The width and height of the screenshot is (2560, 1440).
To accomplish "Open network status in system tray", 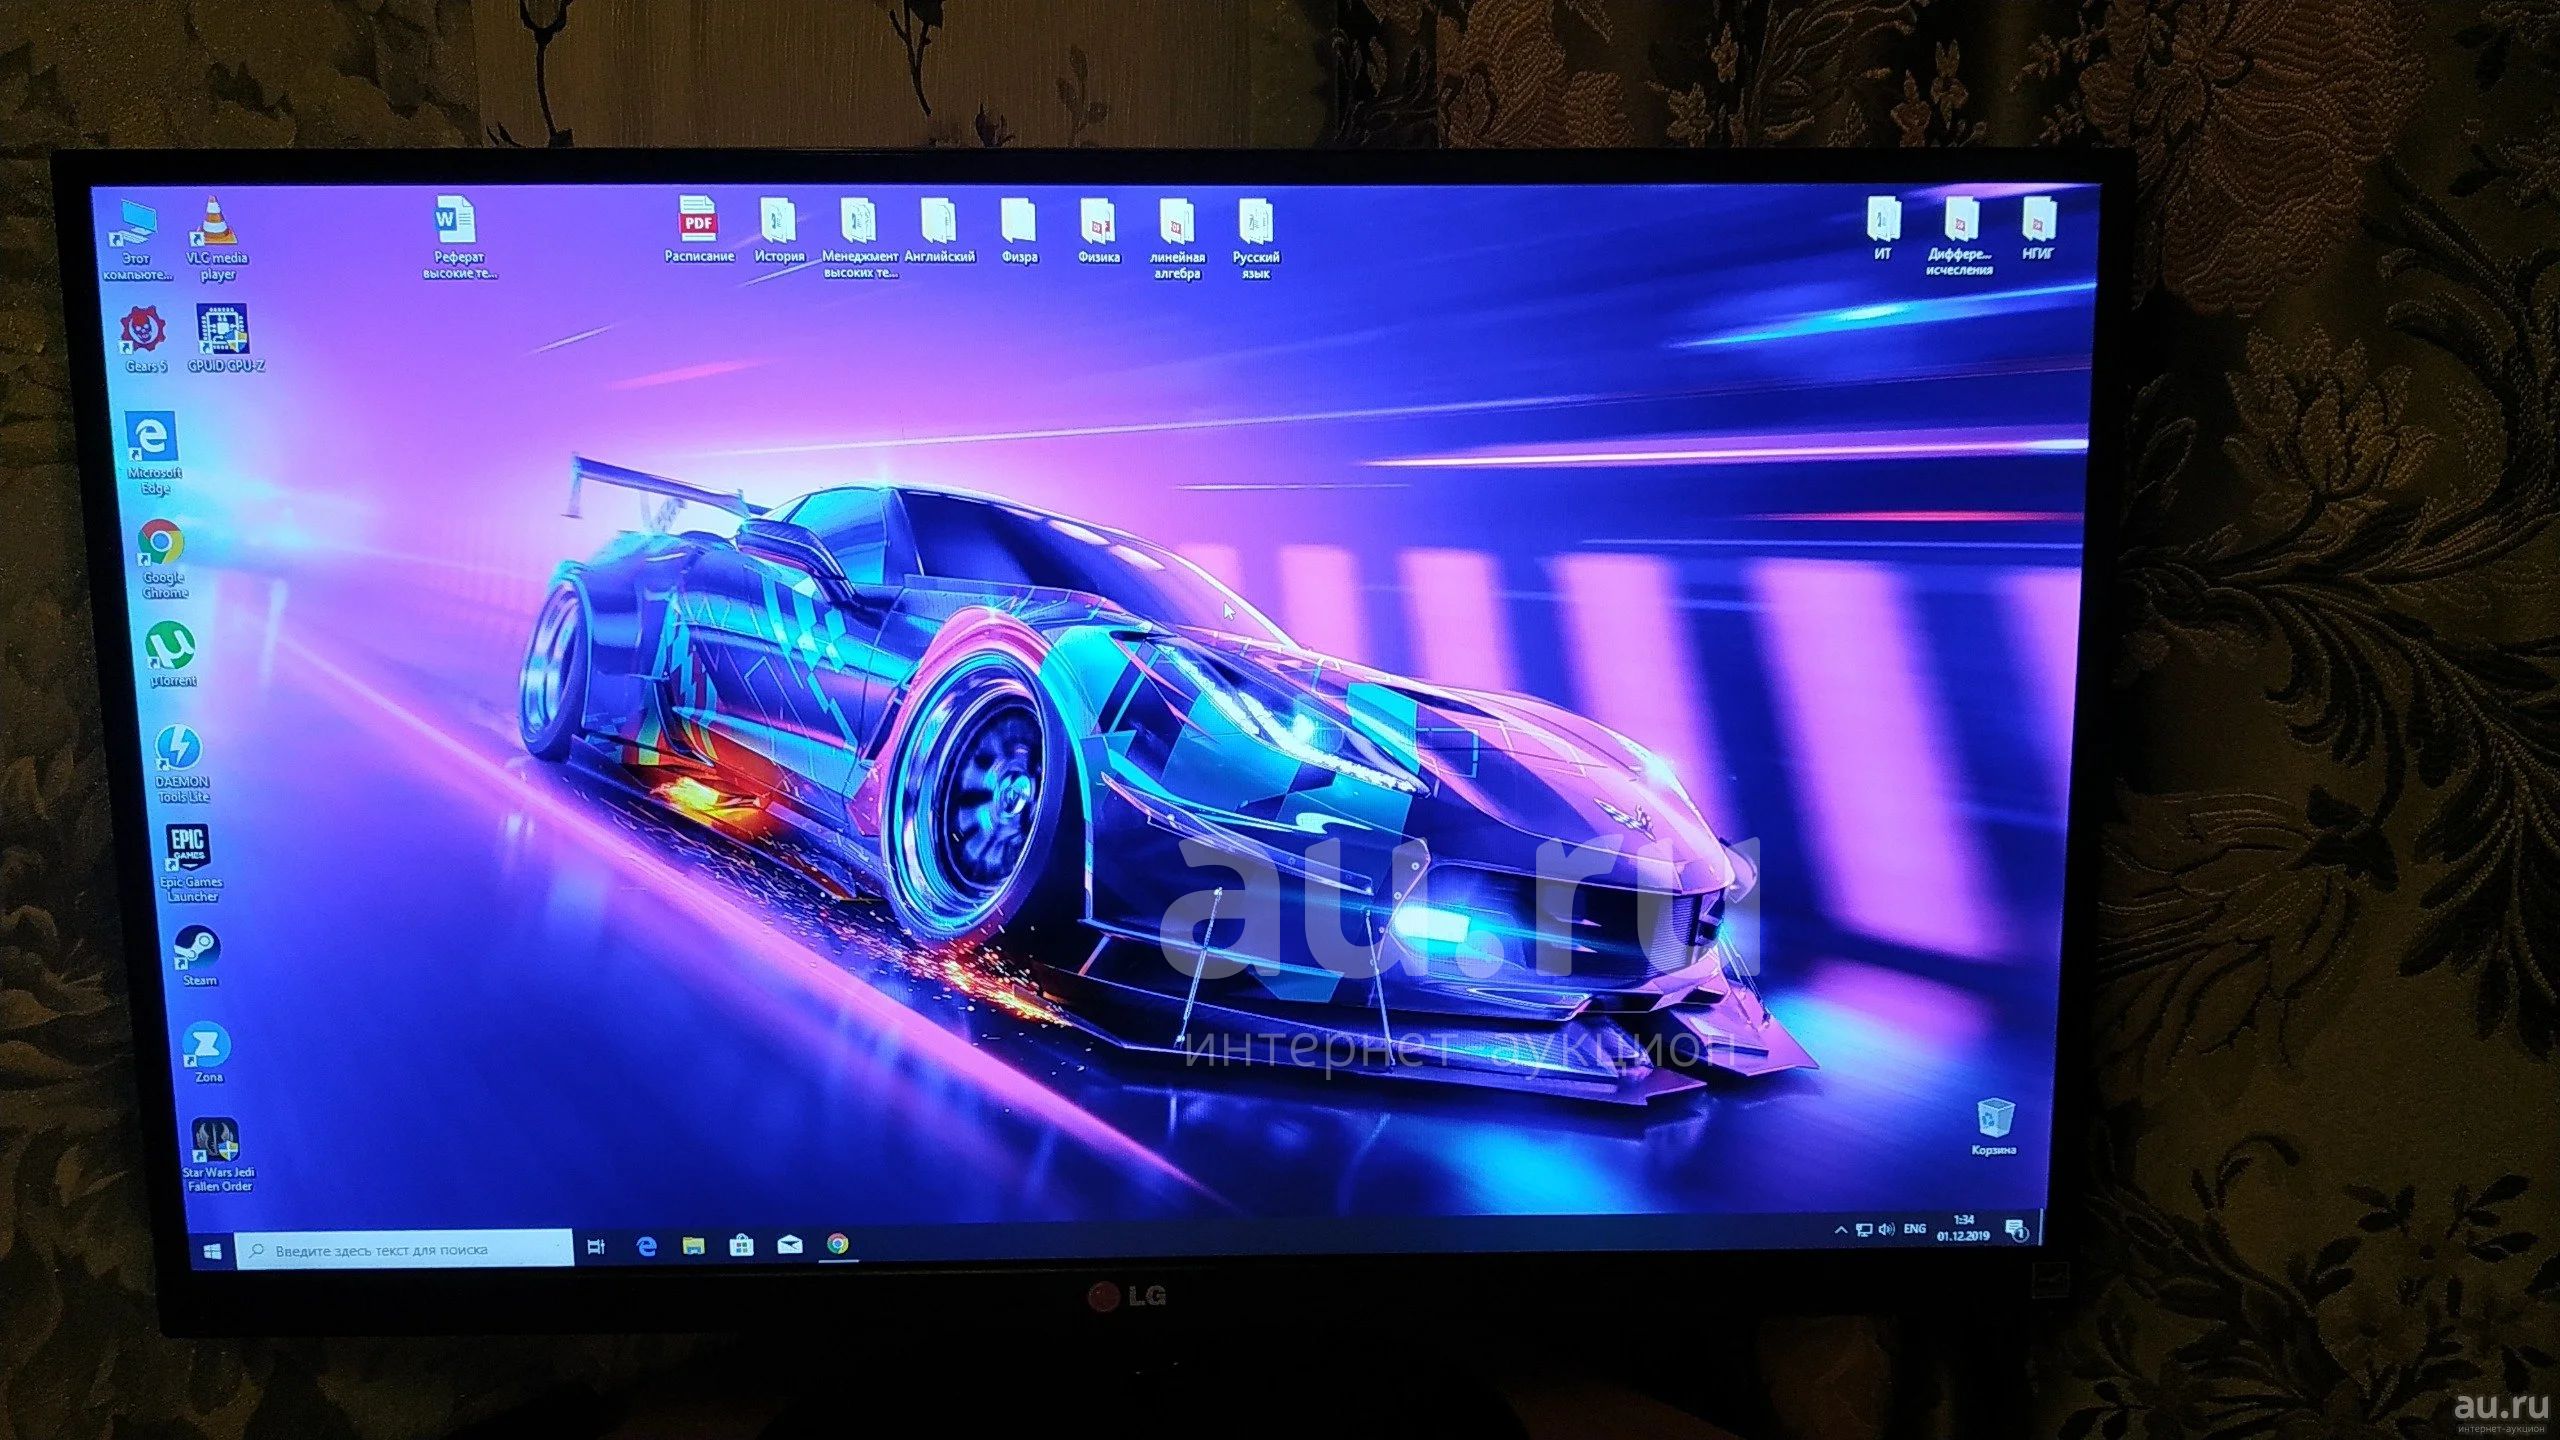I will pyautogui.click(x=1864, y=1230).
